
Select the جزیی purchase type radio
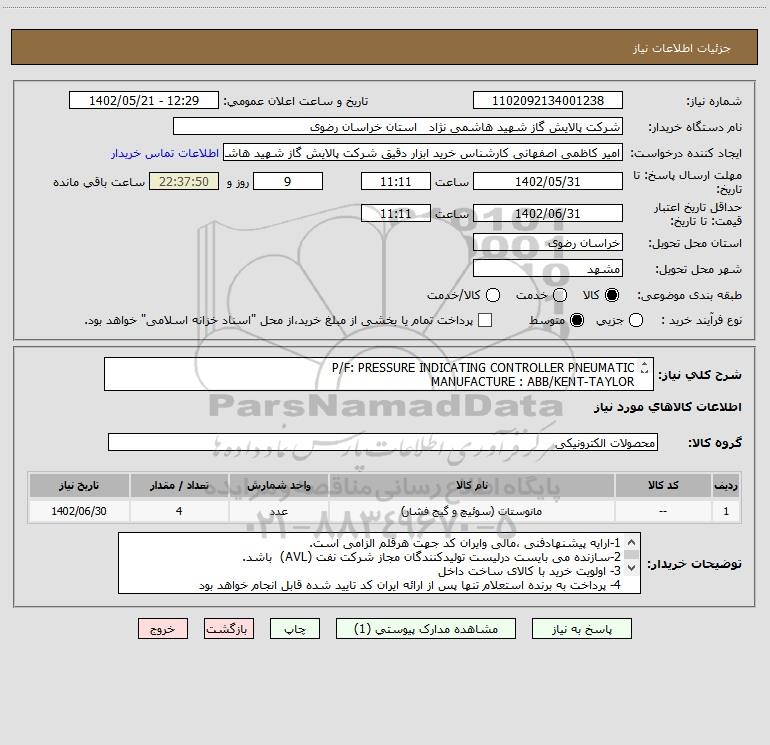pyautogui.click(x=636, y=320)
